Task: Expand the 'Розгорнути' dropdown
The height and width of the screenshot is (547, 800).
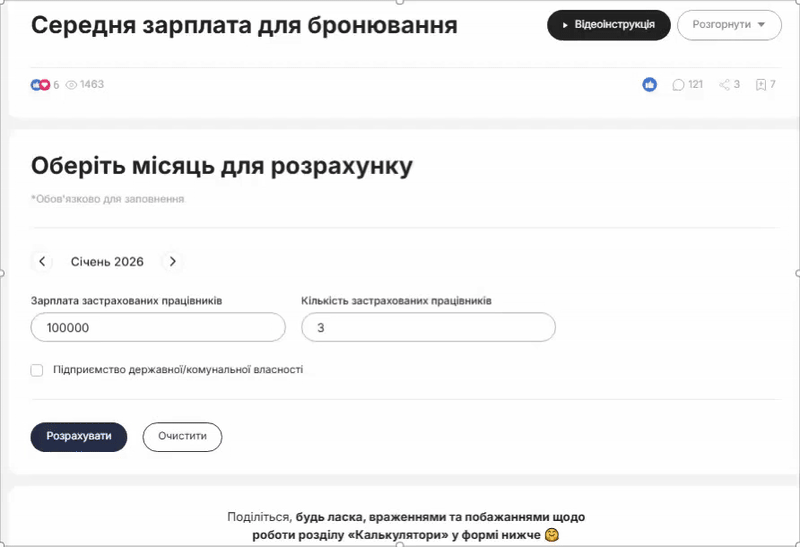Action: click(x=729, y=25)
